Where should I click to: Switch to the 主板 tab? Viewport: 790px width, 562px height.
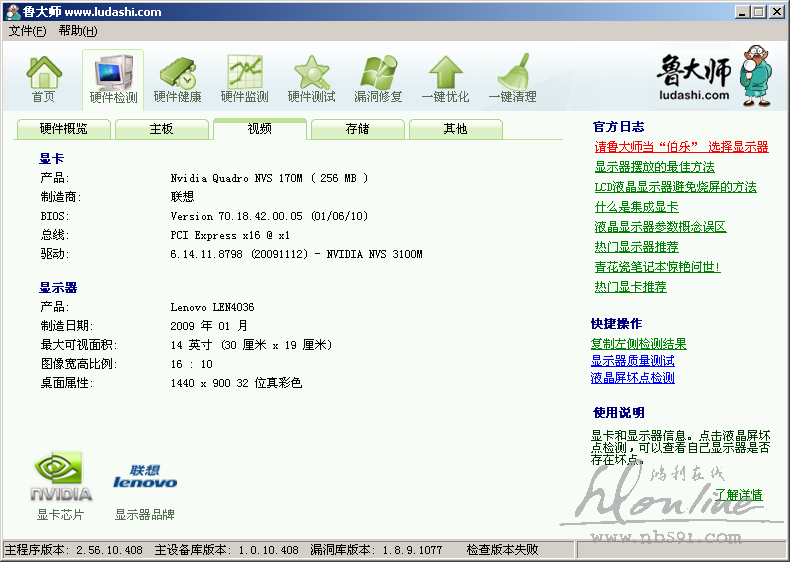pos(162,129)
